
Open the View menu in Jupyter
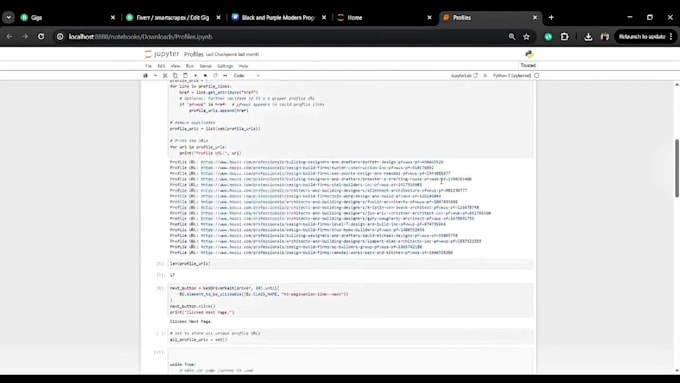click(175, 66)
